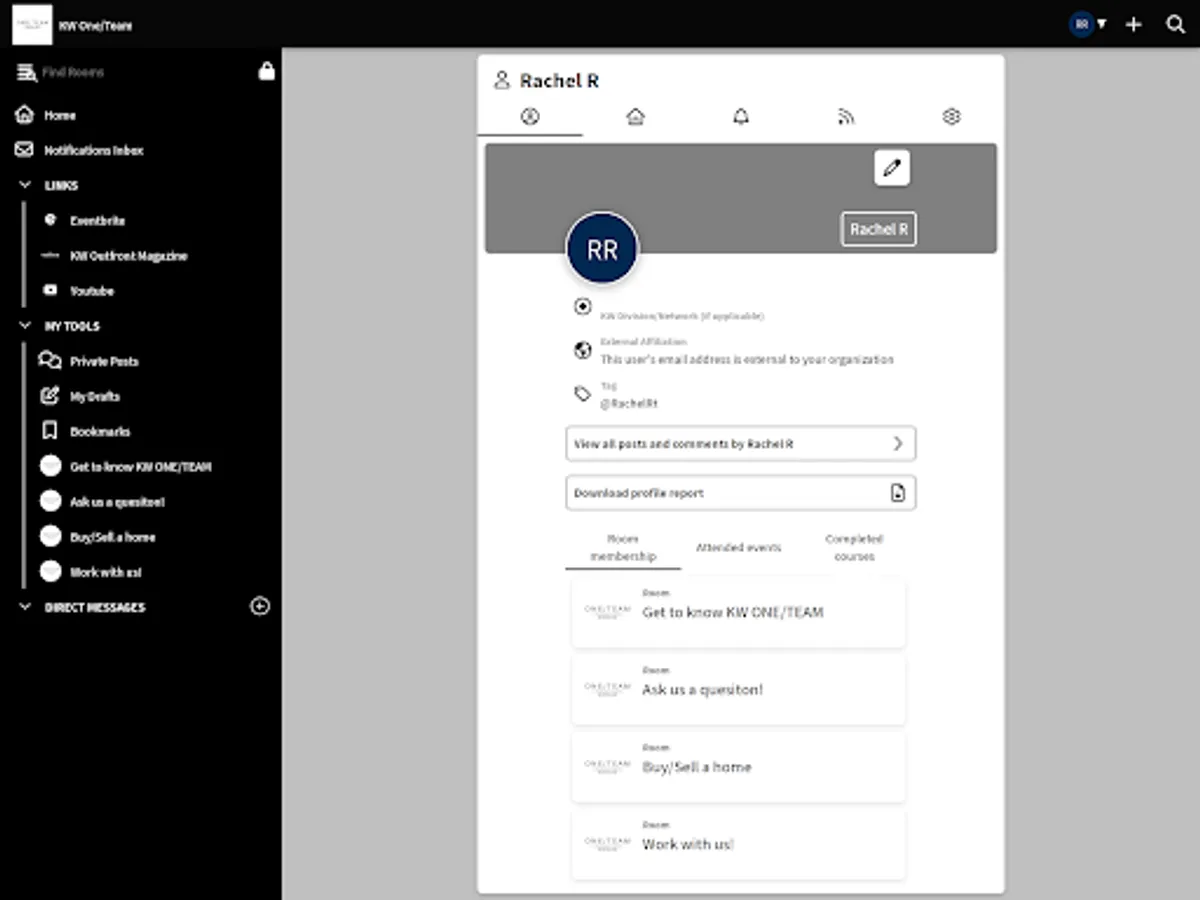
Task: Switch to Room membership tab
Action: pos(623,547)
